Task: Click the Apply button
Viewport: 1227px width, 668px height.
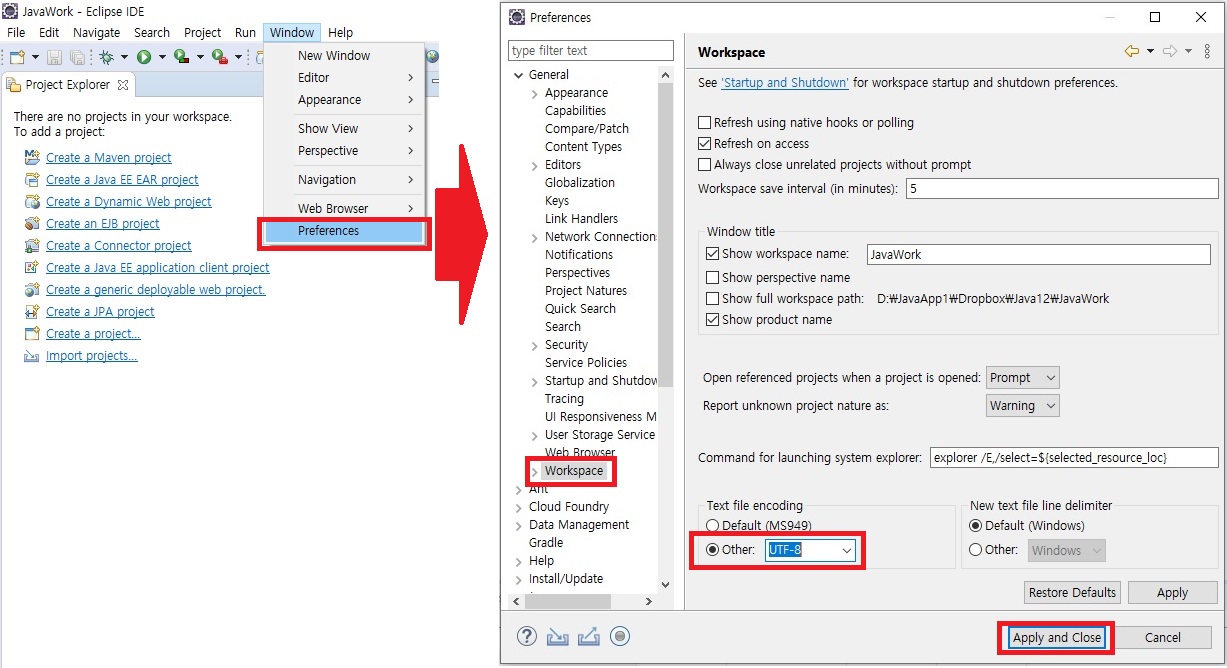Action: tap(1172, 592)
